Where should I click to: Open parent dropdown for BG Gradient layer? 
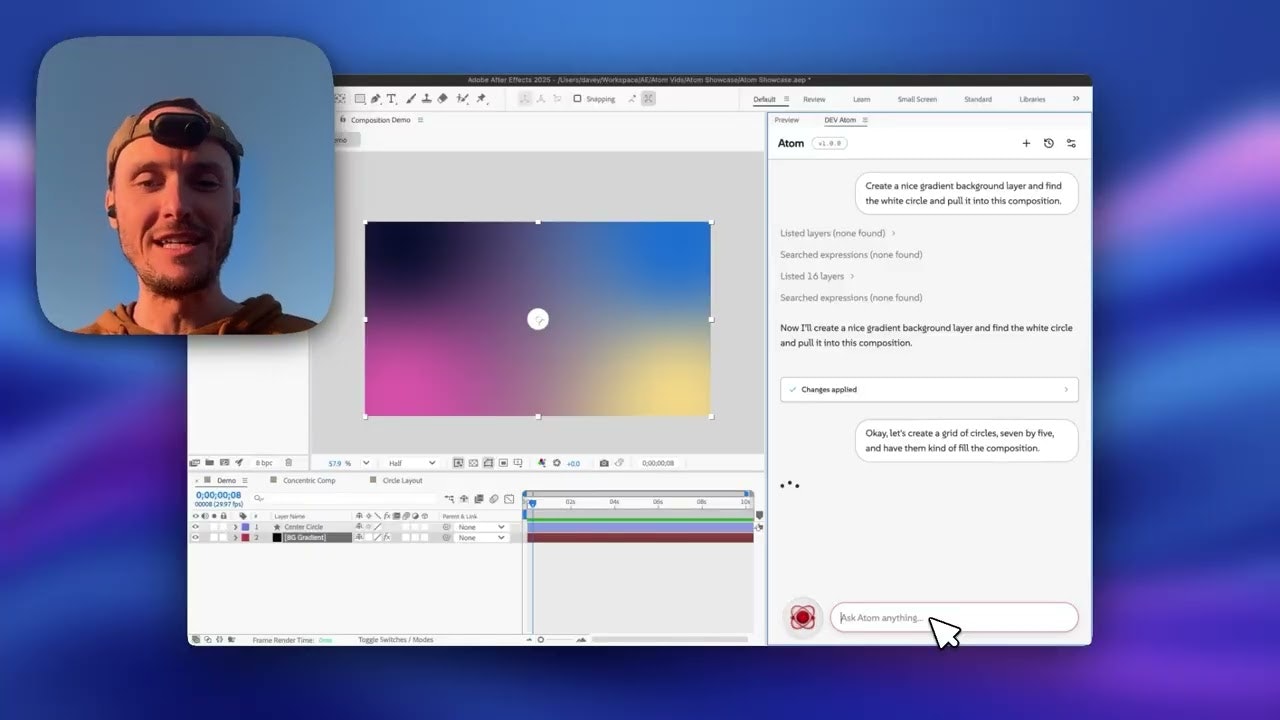[x=481, y=538]
